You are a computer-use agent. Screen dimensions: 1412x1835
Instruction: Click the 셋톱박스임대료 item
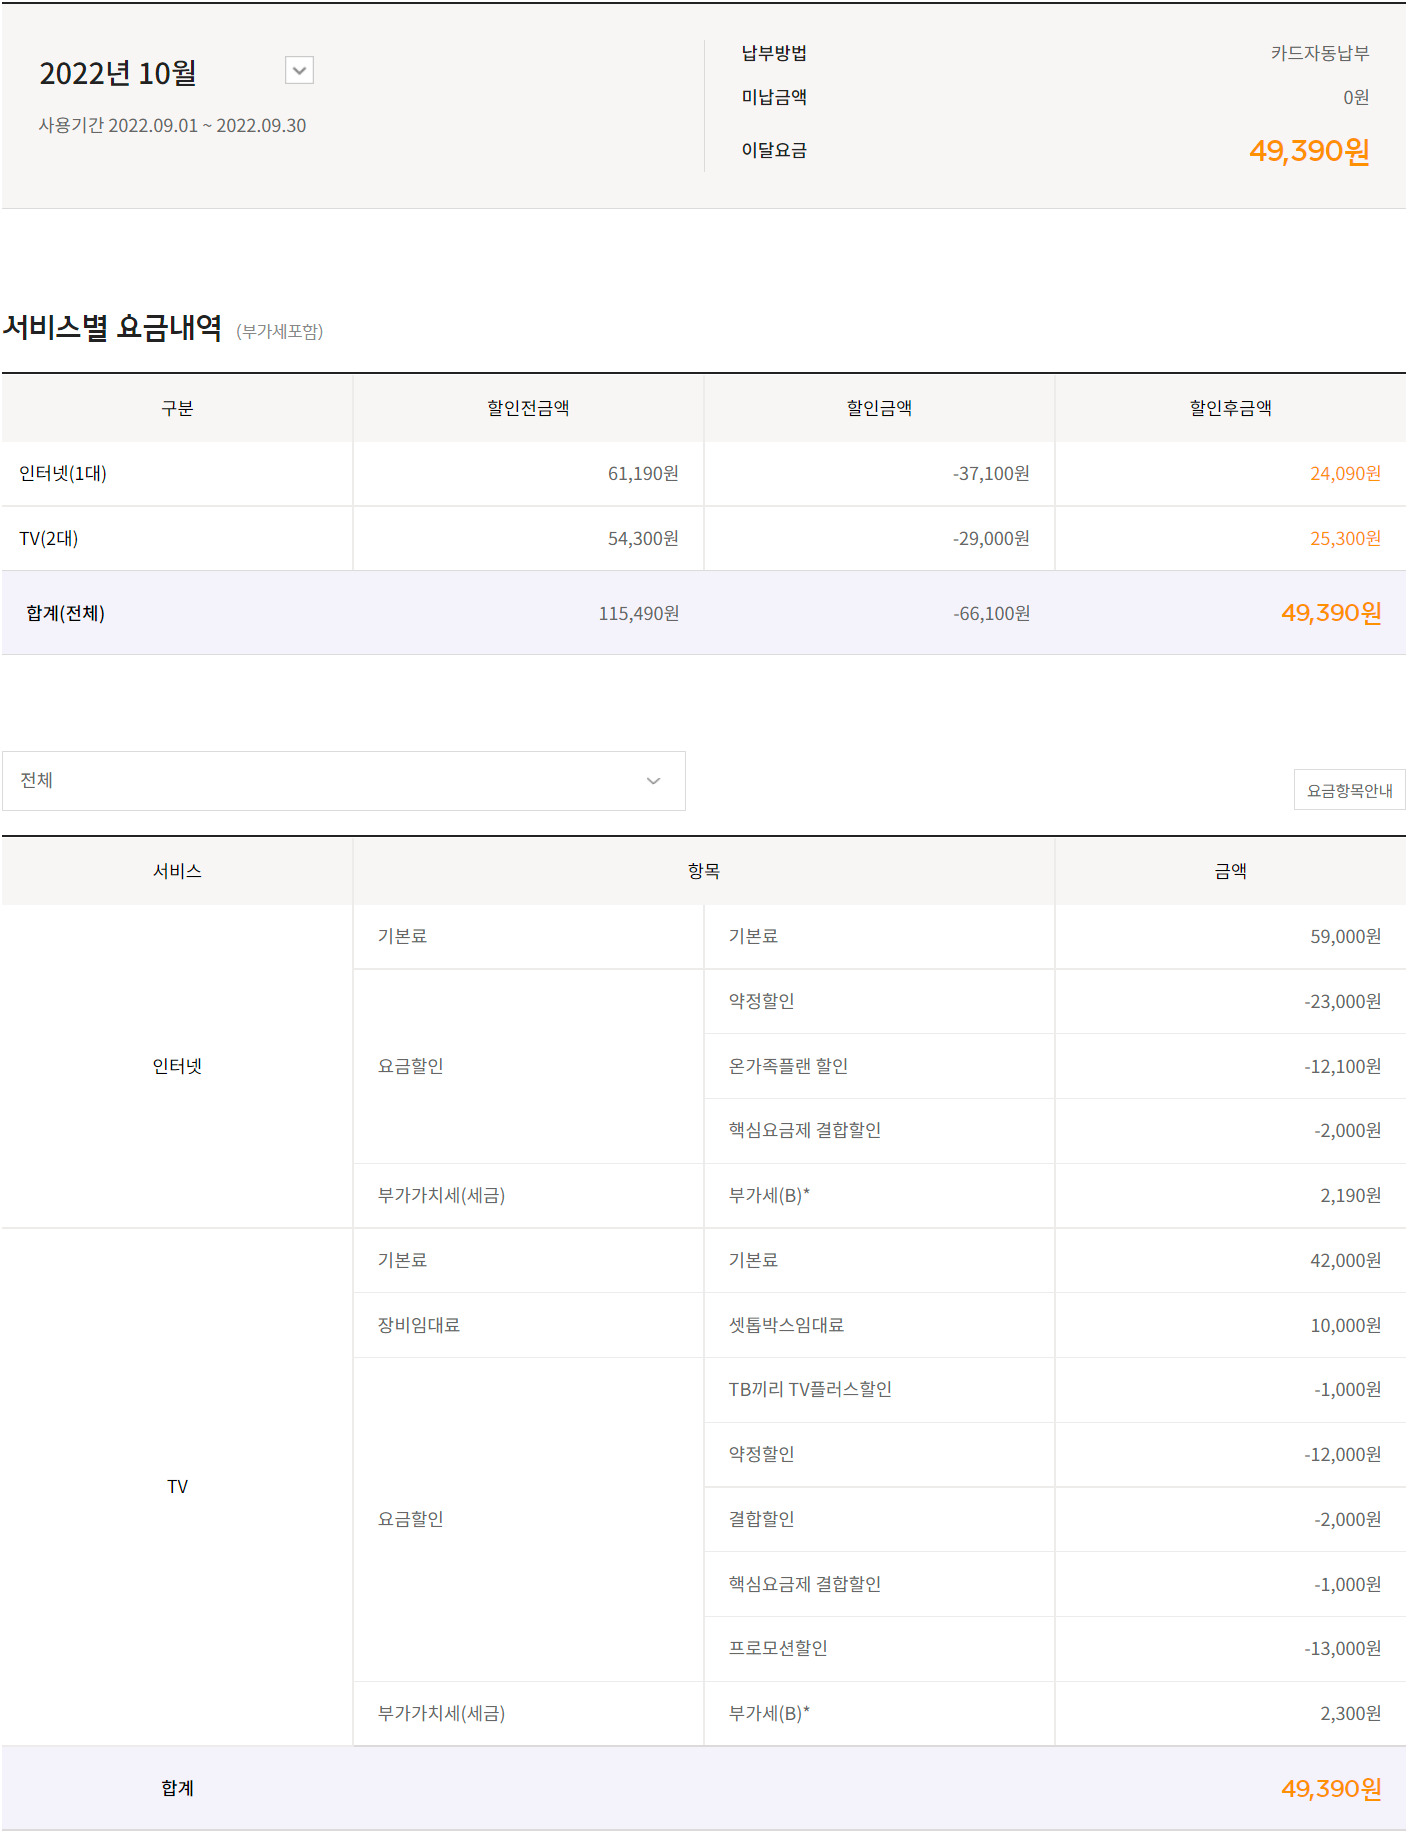click(x=786, y=1325)
